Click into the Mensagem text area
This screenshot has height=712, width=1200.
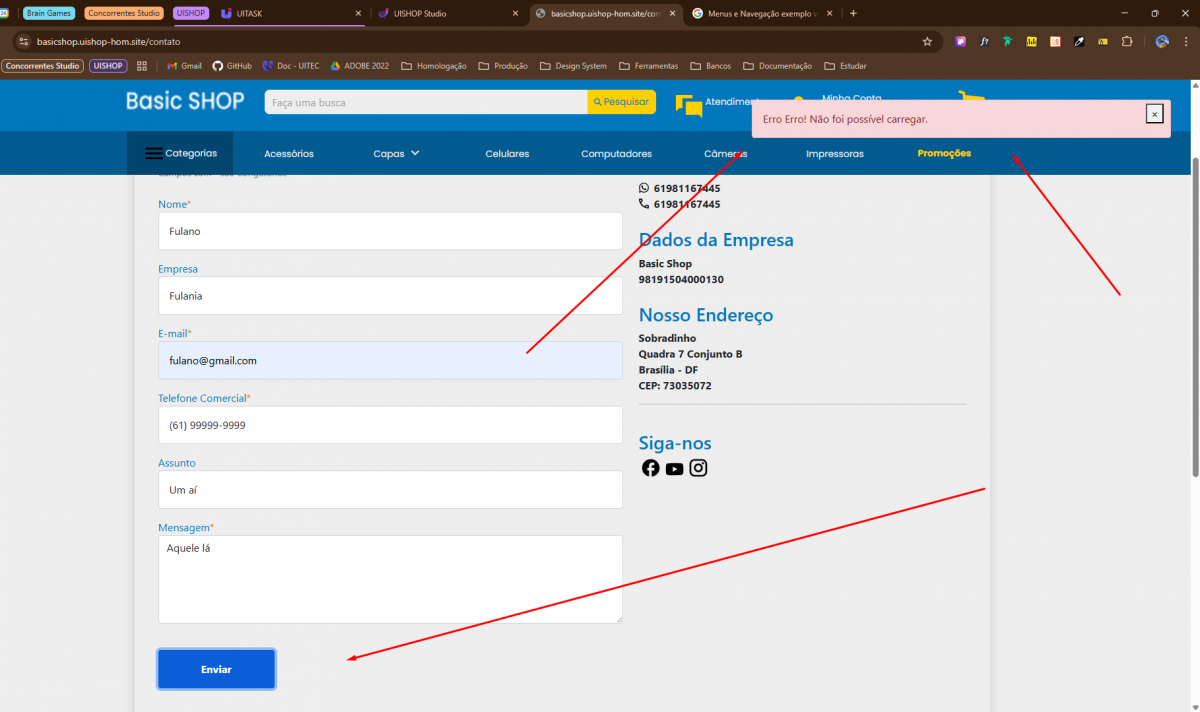coord(390,579)
